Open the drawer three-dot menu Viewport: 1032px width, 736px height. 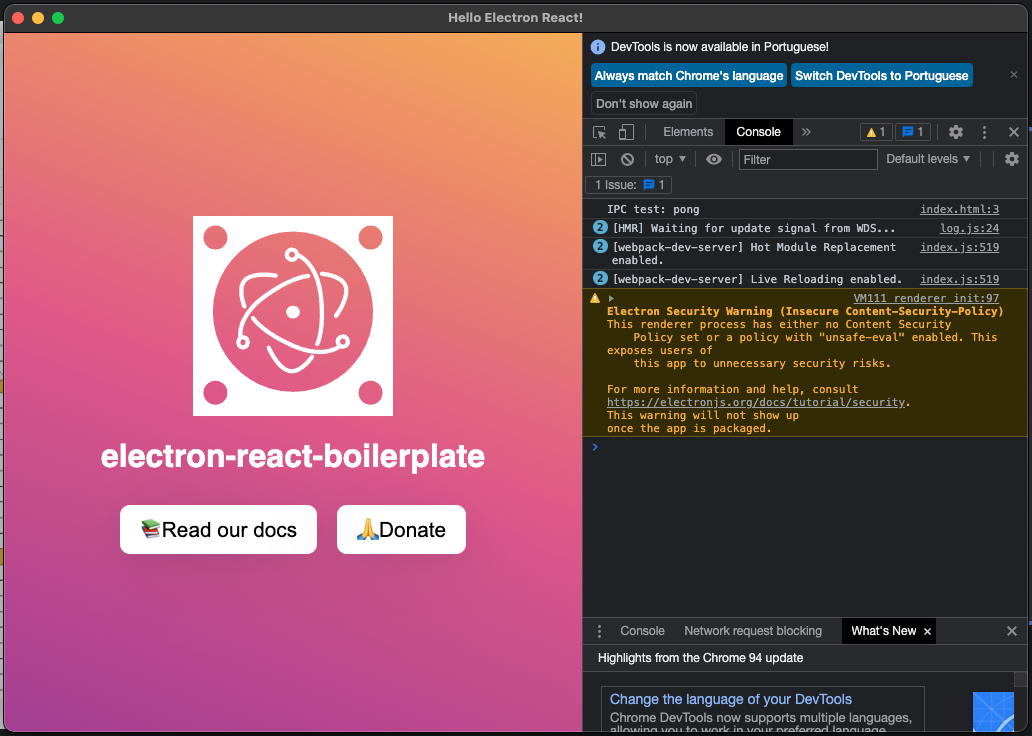pyautogui.click(x=599, y=631)
